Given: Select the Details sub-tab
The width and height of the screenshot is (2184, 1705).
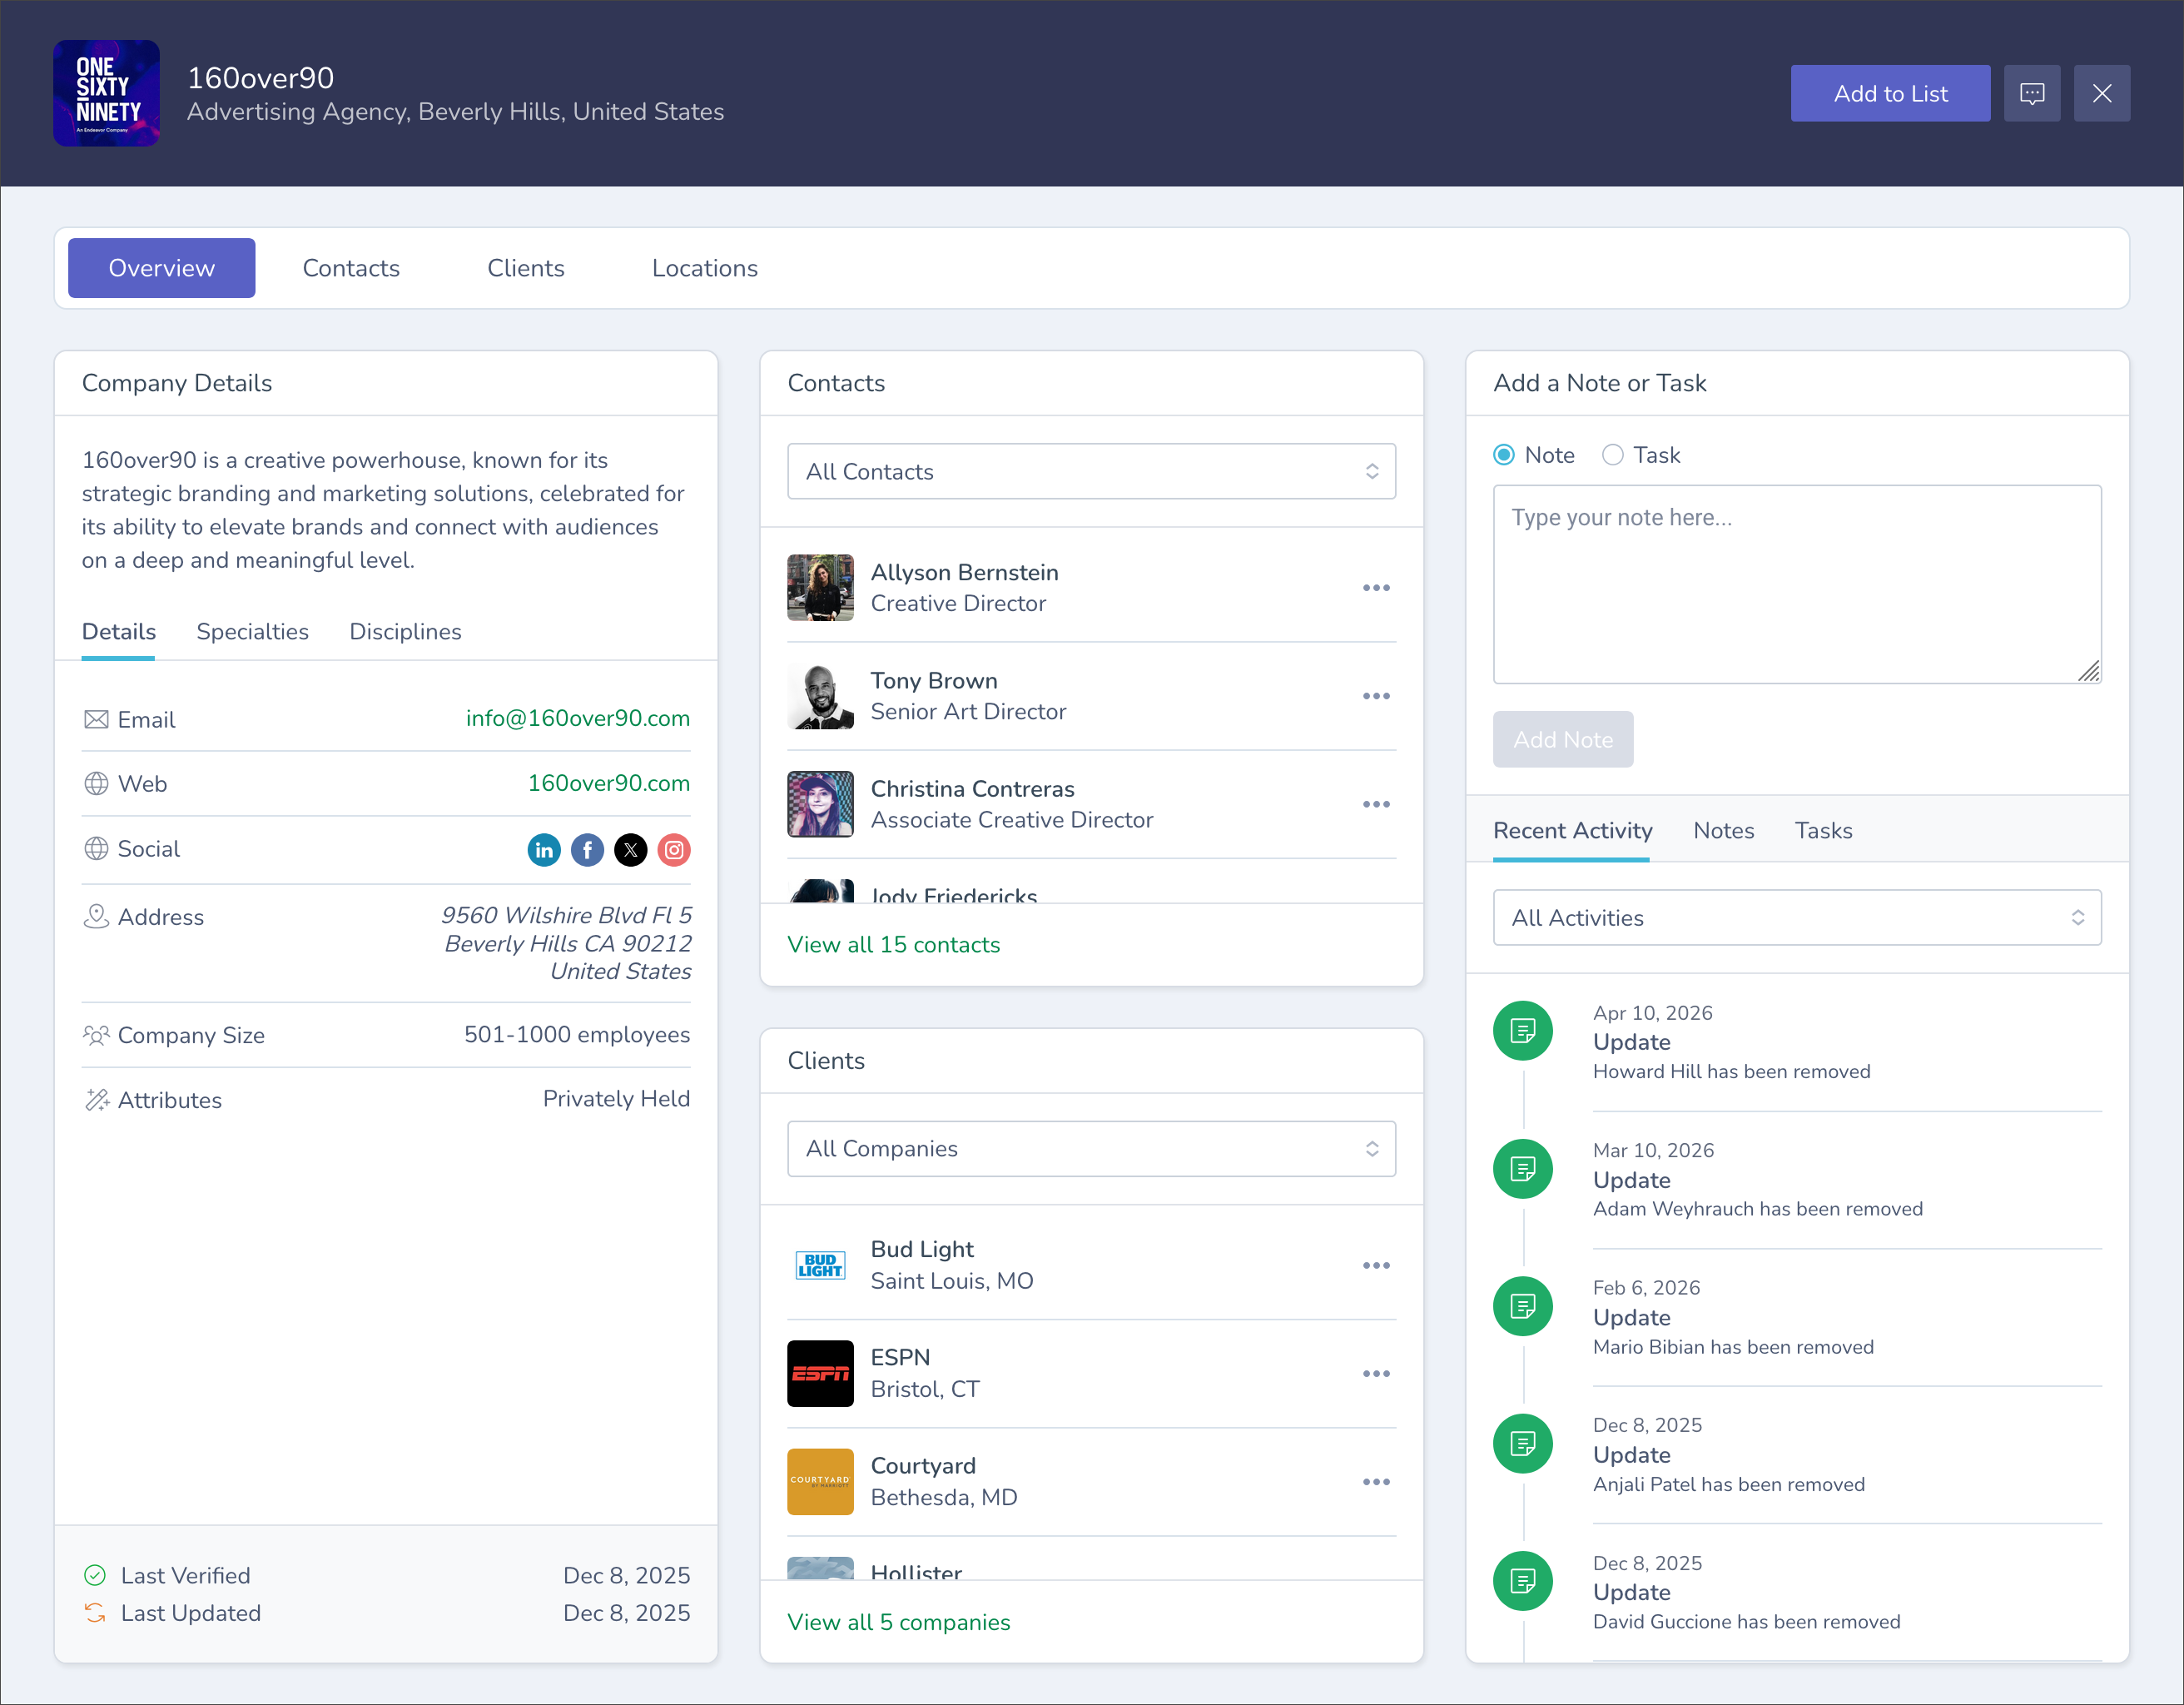Looking at the screenshot, I should click(119, 632).
